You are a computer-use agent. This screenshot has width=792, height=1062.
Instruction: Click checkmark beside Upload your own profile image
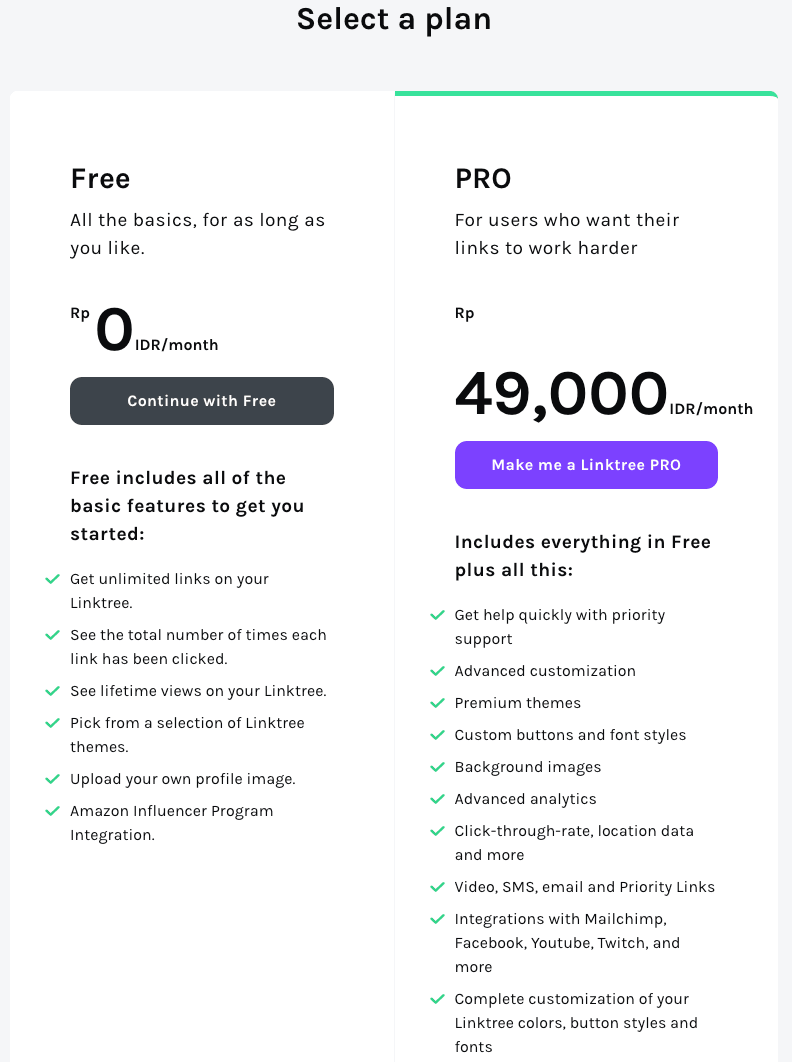[x=52, y=779]
